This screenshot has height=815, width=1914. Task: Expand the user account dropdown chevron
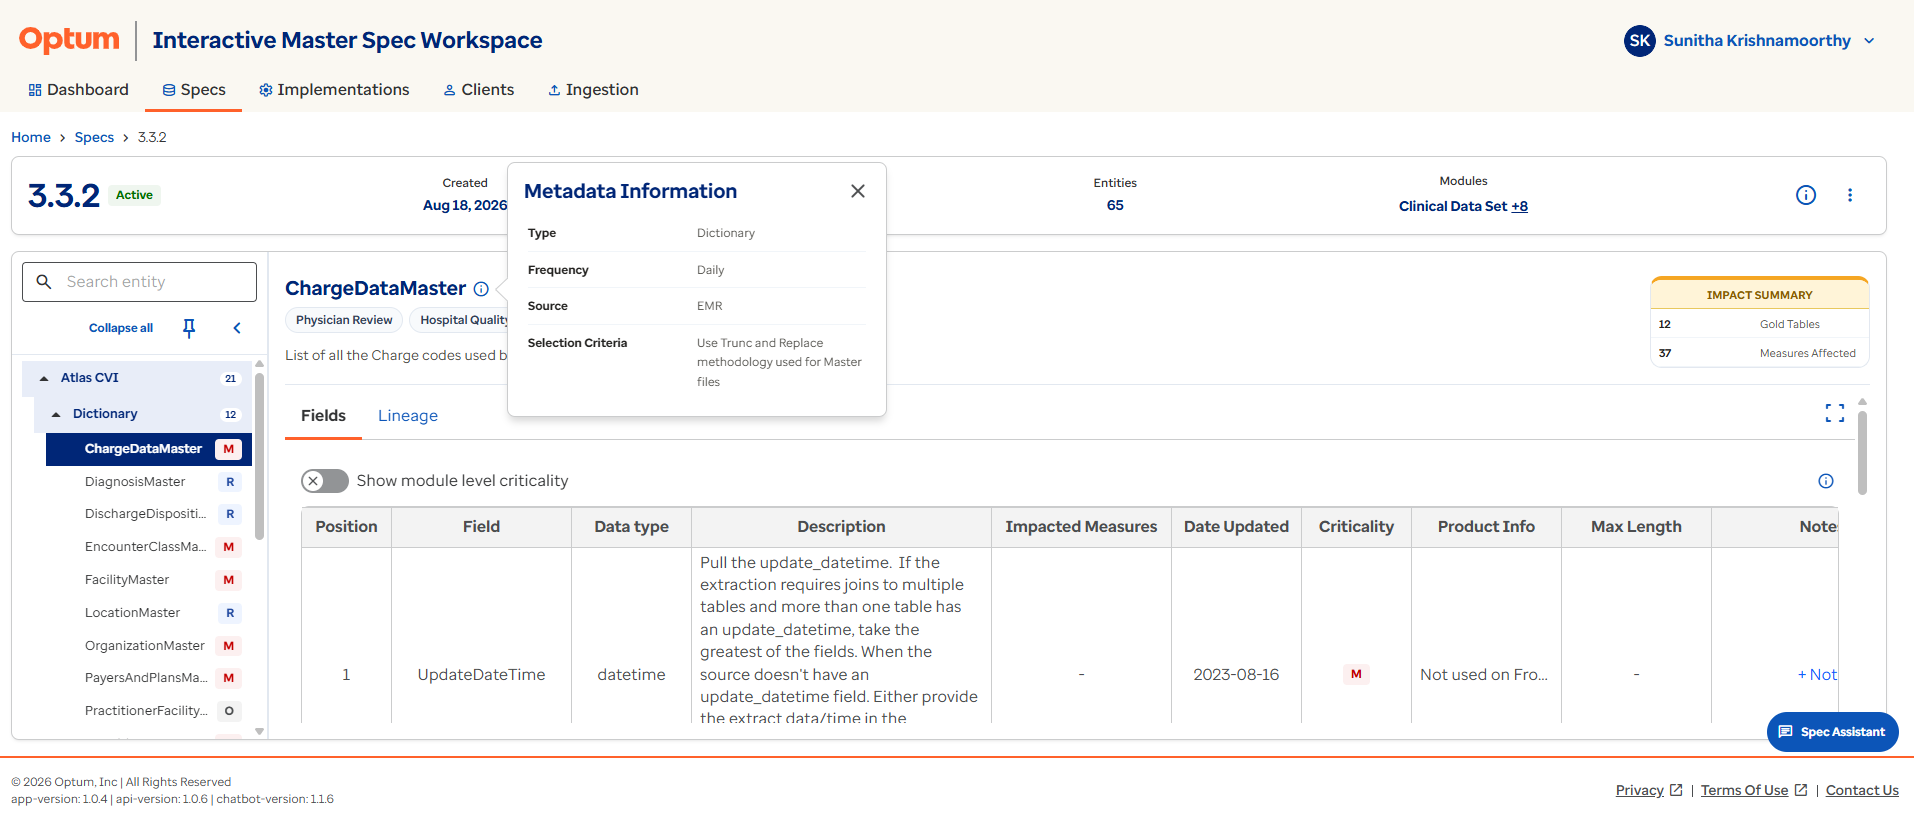1869,41
